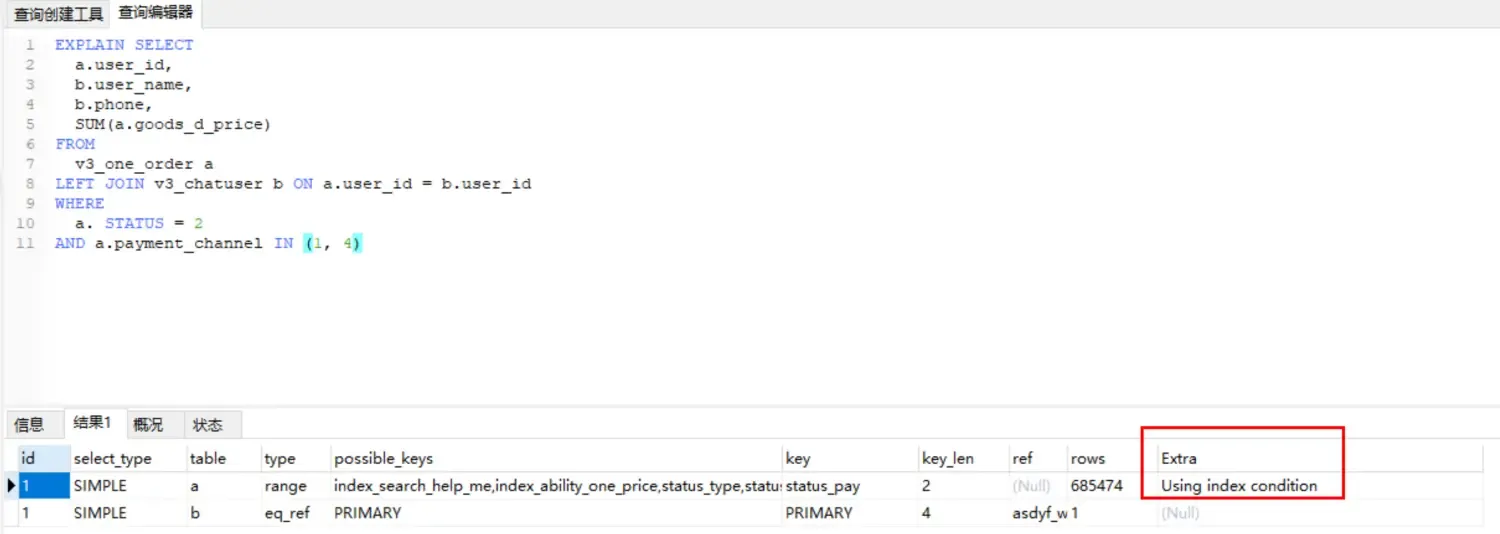View the 状态 tab
Screen dimensions: 1500x534
pos(208,425)
